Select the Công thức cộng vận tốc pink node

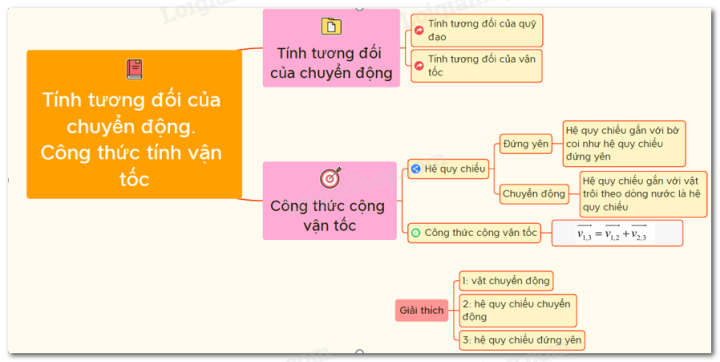[x=330, y=201]
